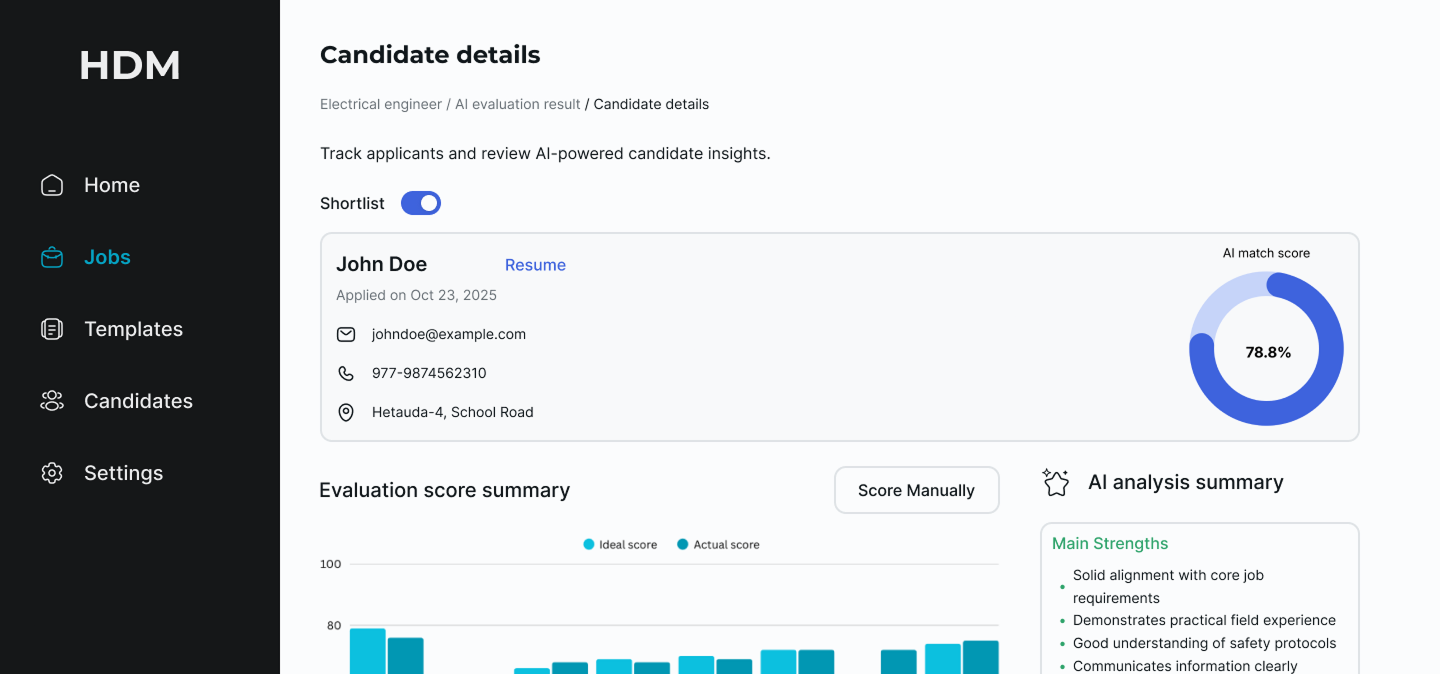Navigate to Electrical engineer in the breadcrumb
This screenshot has width=1440, height=674.
pos(381,104)
